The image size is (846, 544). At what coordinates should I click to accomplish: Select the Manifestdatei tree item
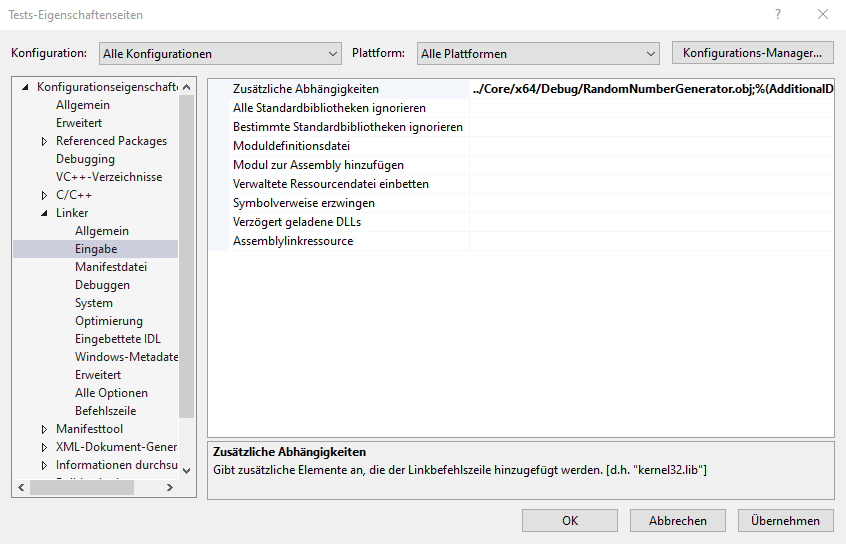point(111,267)
